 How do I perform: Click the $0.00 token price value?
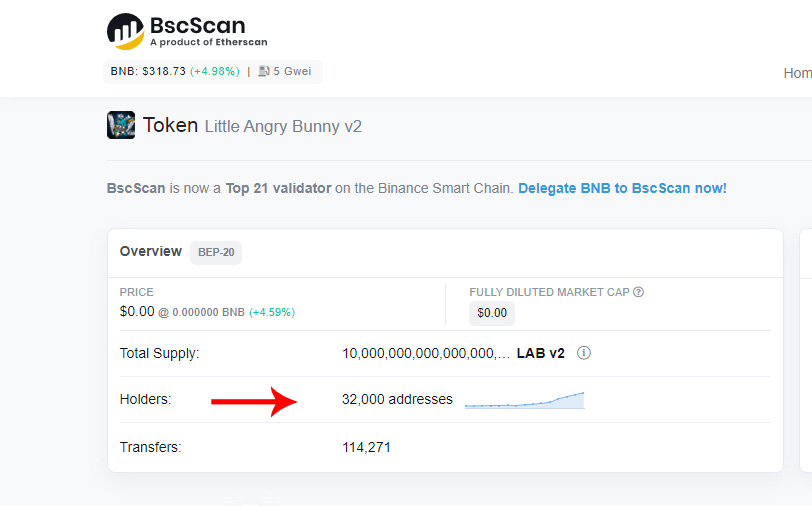tap(137, 312)
